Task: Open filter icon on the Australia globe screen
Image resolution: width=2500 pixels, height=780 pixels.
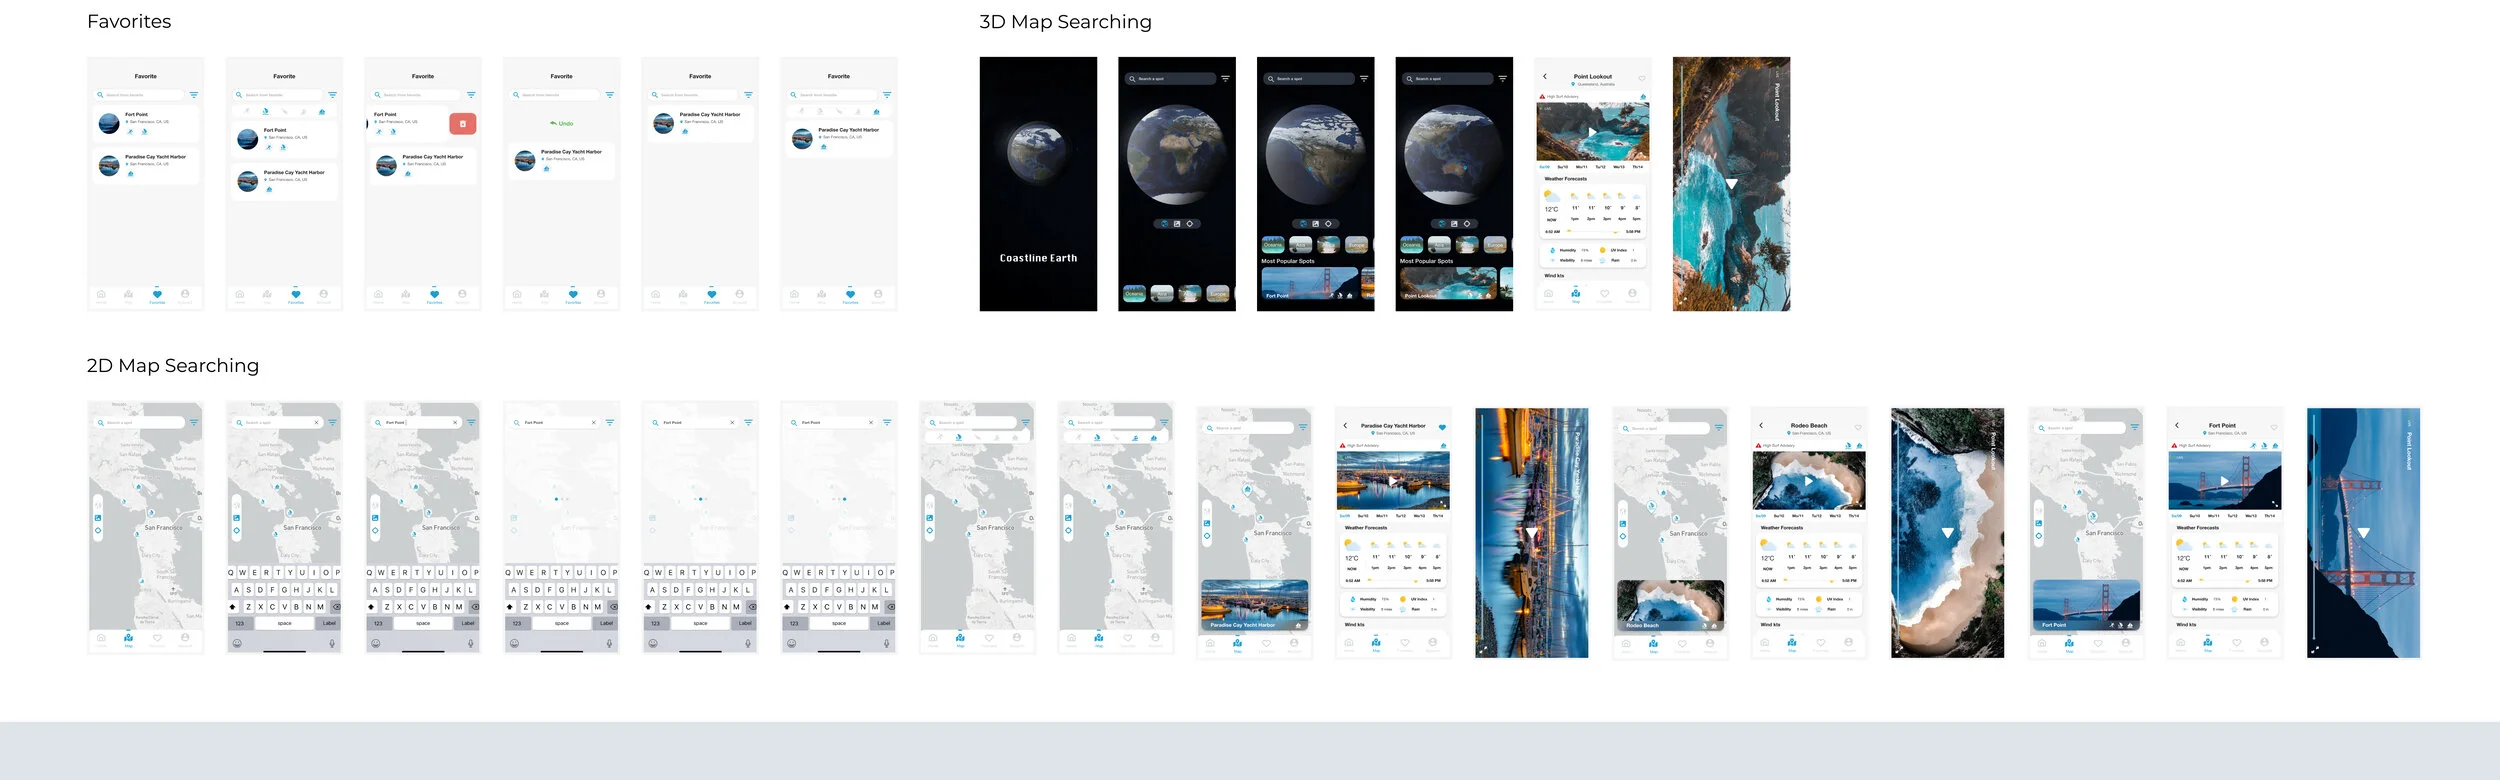Action: (1503, 78)
